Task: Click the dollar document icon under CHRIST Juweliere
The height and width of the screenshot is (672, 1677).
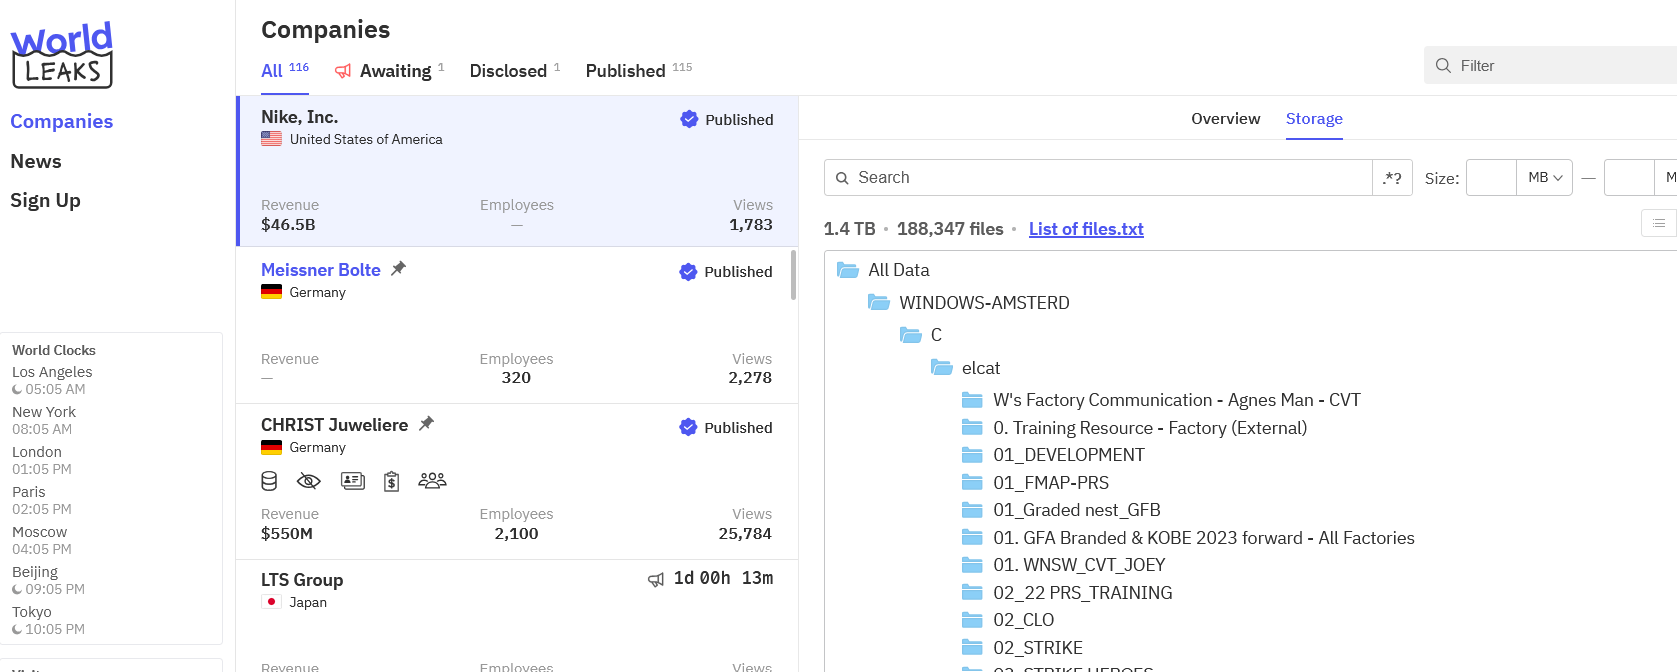Action: pos(392,481)
